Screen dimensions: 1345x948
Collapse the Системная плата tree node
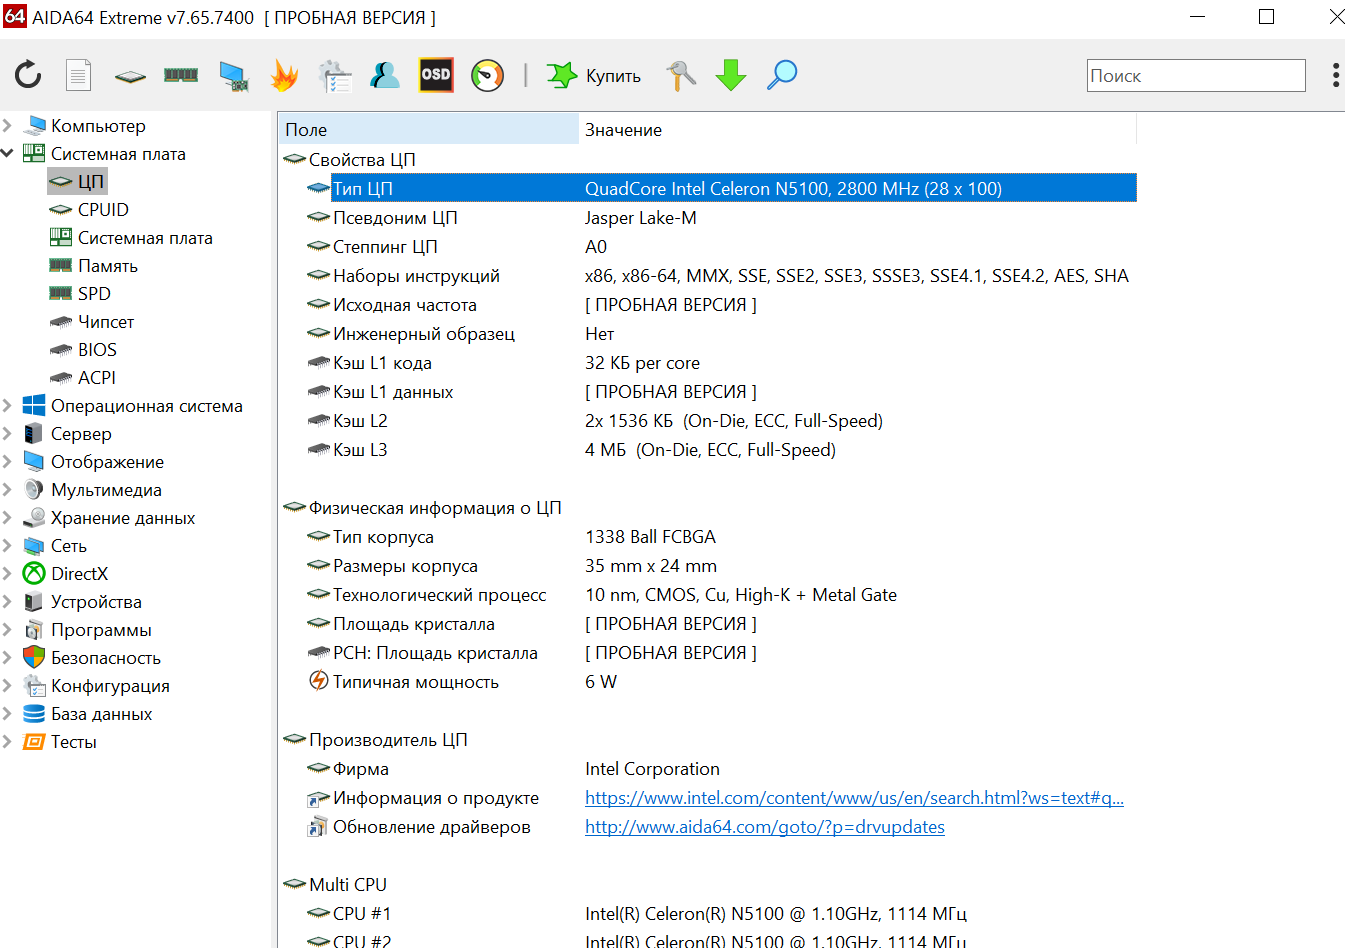(8, 154)
